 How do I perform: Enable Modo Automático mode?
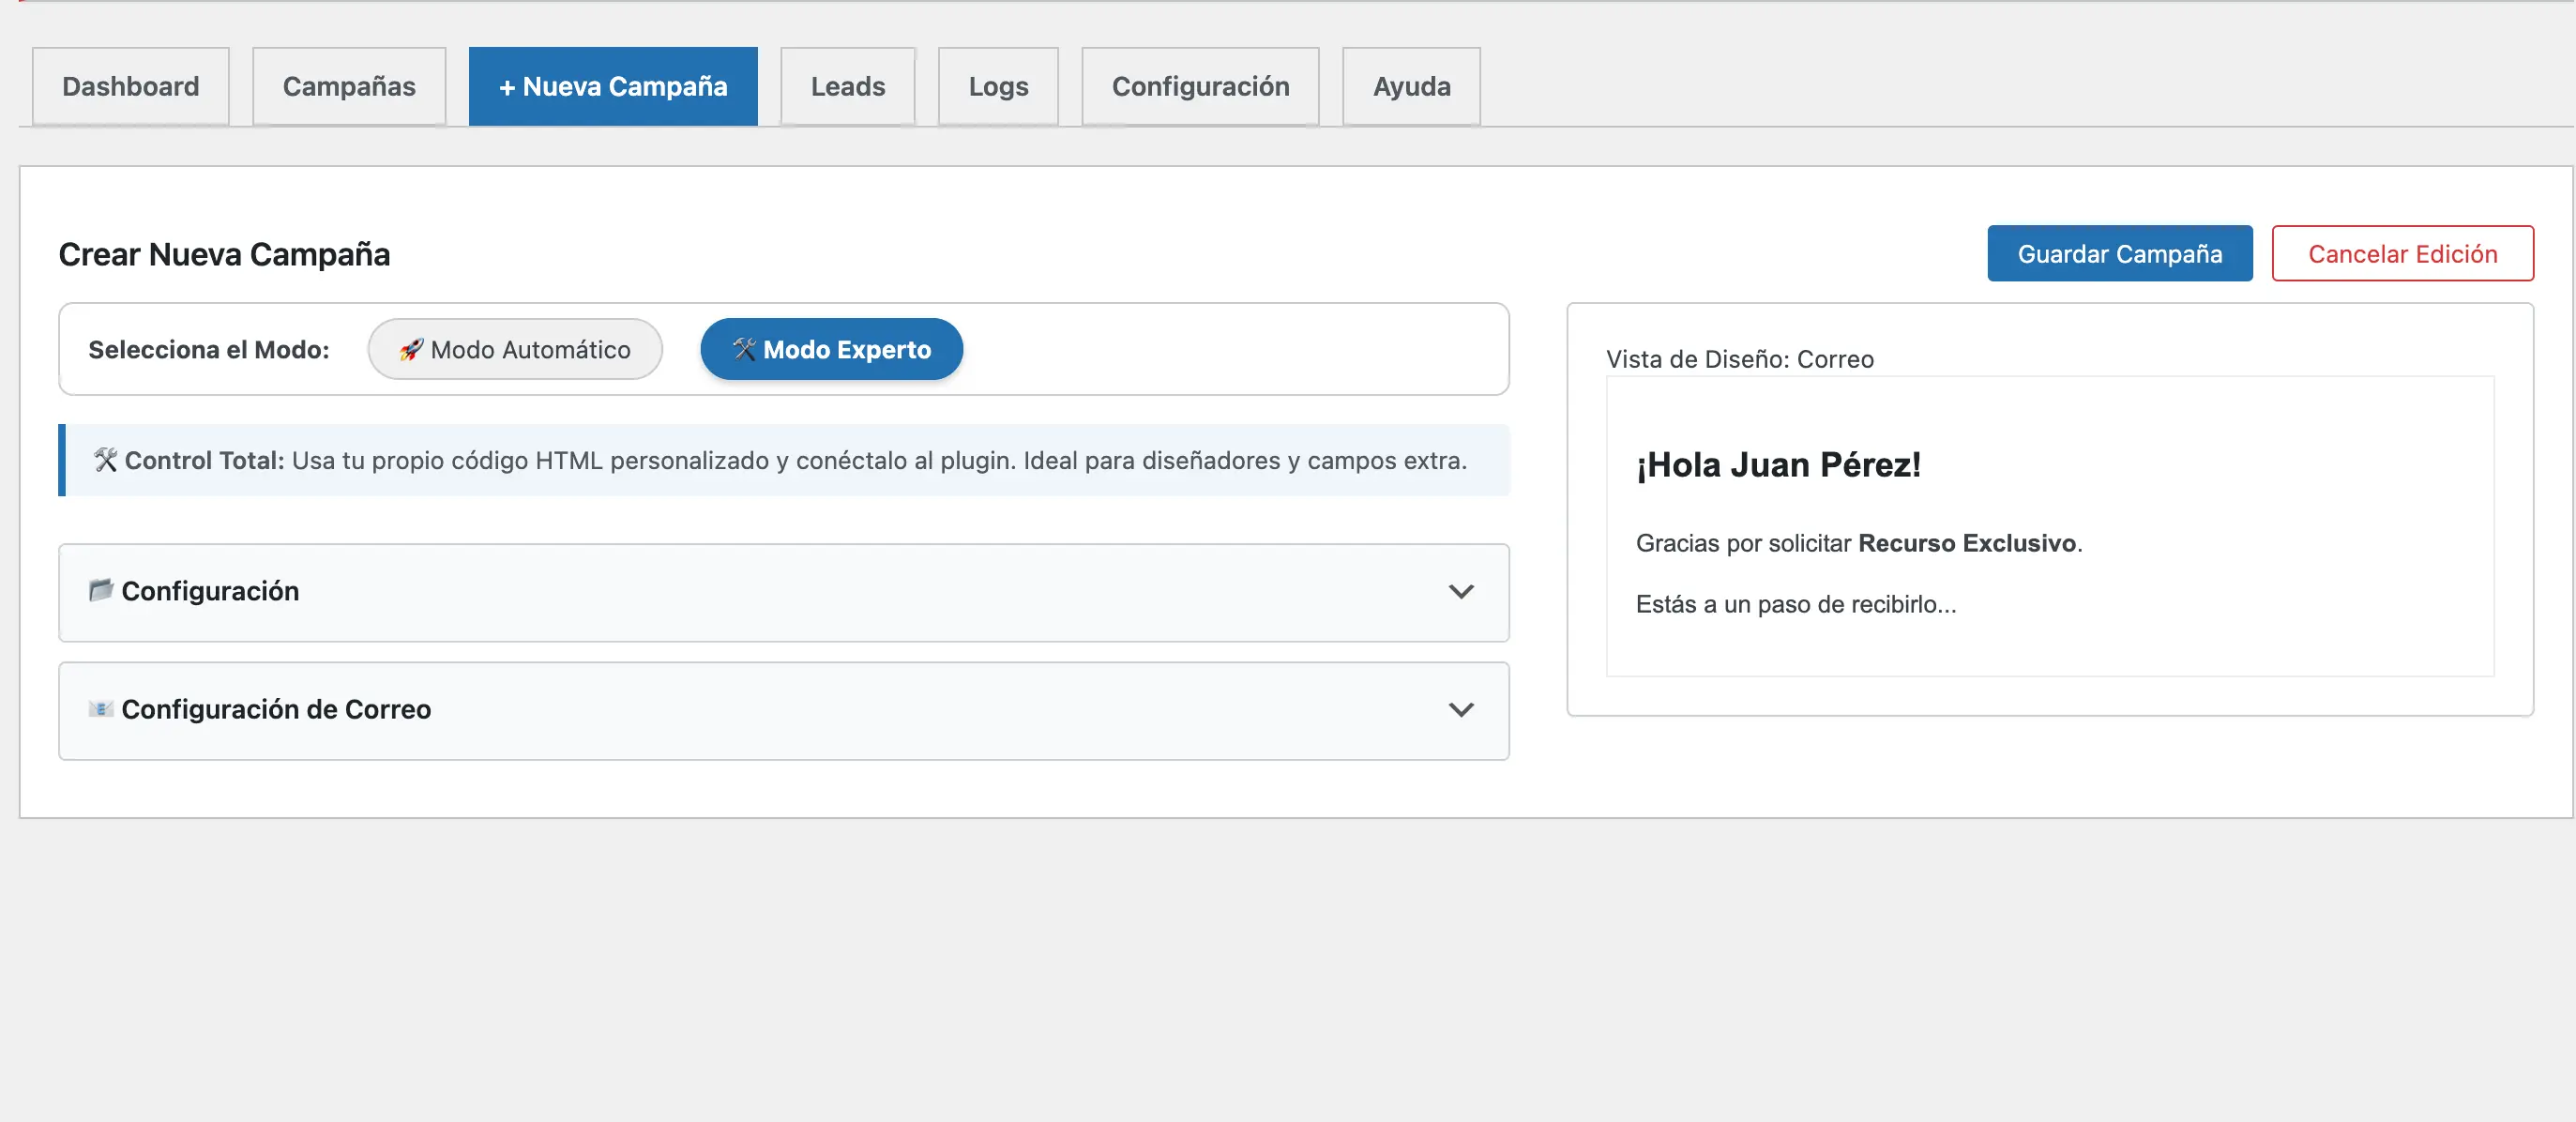pyautogui.click(x=514, y=349)
